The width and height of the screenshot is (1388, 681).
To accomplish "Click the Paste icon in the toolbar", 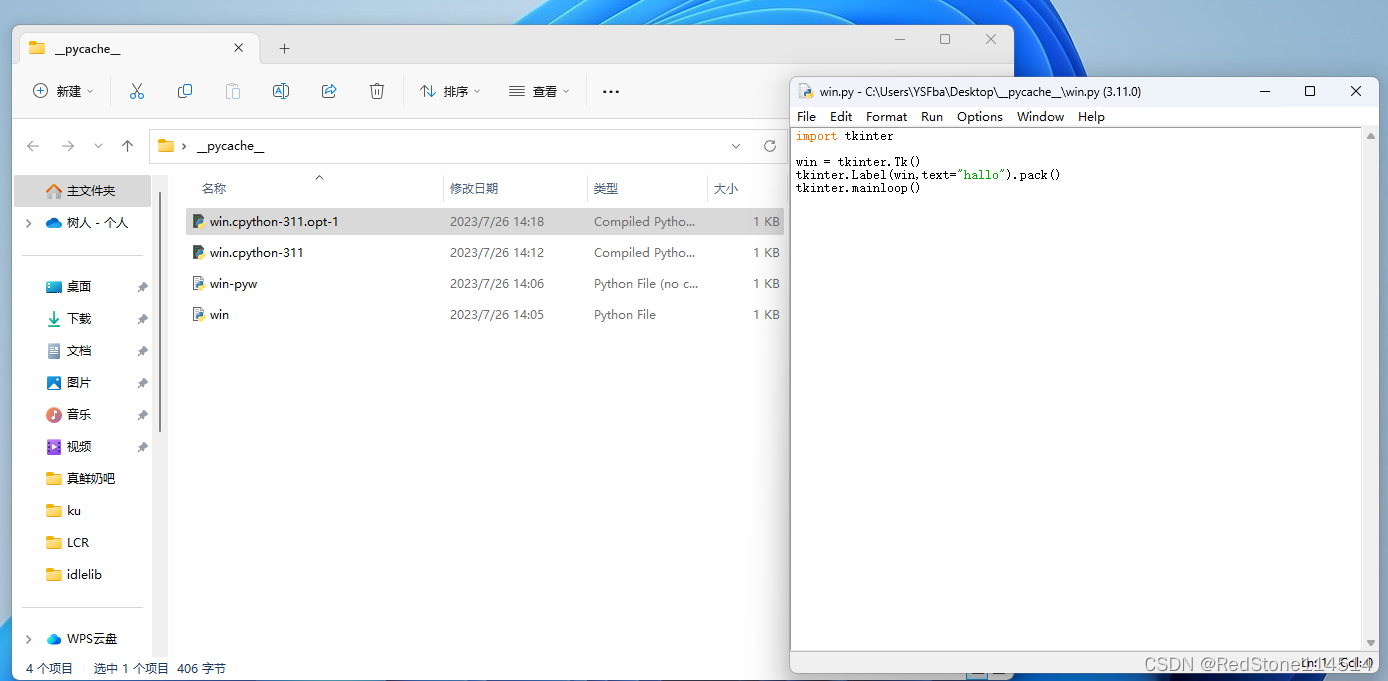I will click(232, 91).
